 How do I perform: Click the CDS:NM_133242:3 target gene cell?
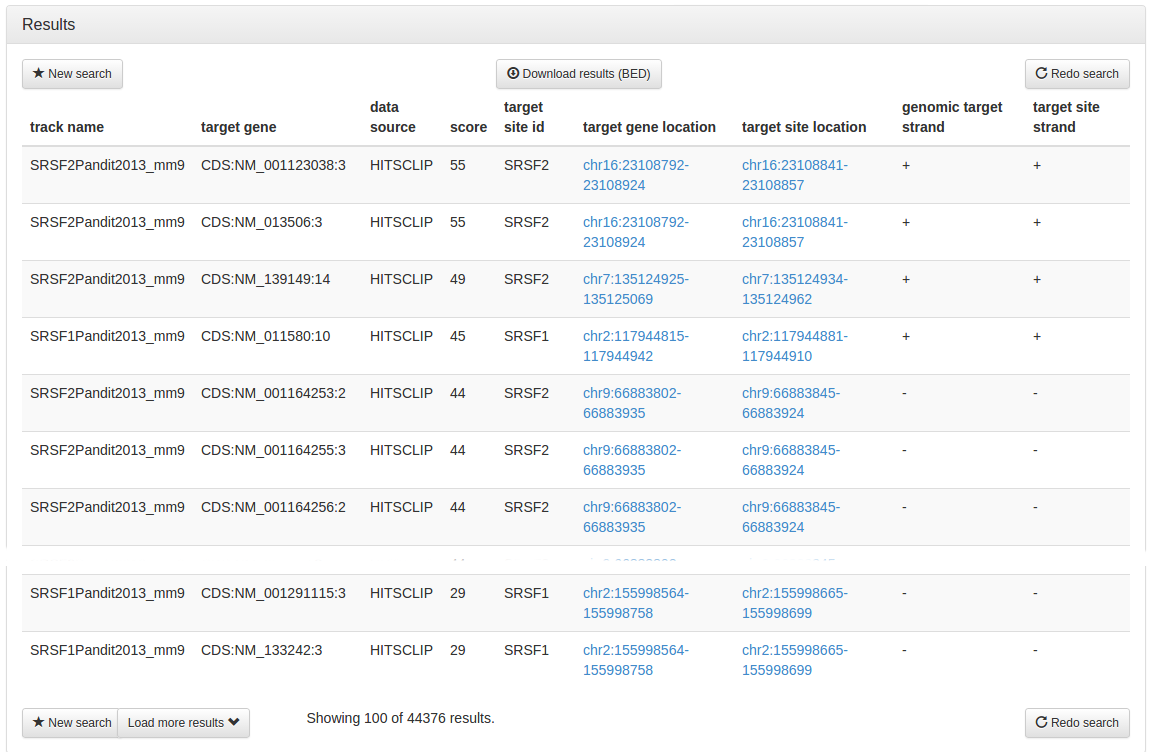[261, 650]
